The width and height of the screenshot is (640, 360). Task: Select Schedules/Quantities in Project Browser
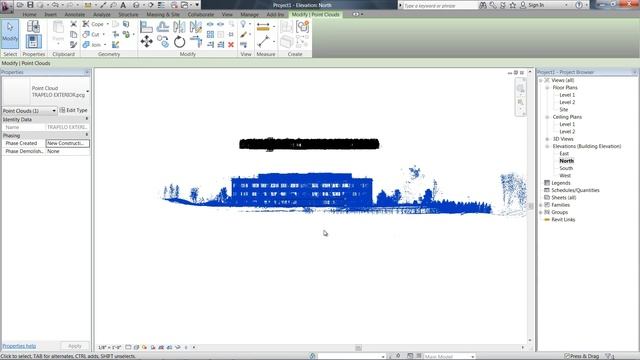pyautogui.click(x=575, y=190)
